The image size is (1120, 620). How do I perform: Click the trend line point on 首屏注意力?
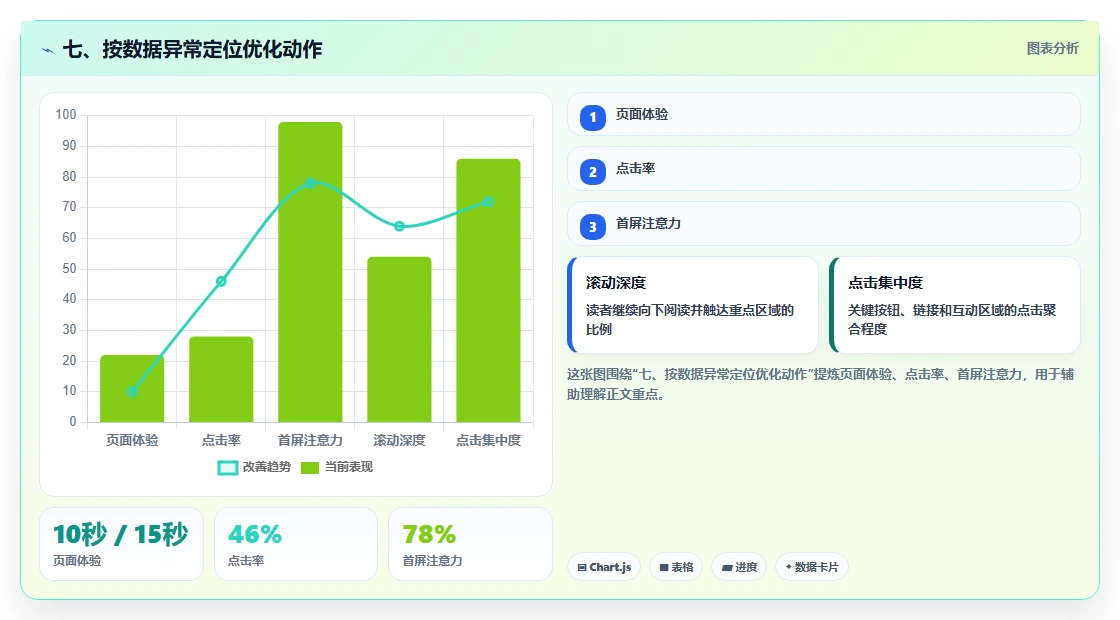click(x=310, y=184)
